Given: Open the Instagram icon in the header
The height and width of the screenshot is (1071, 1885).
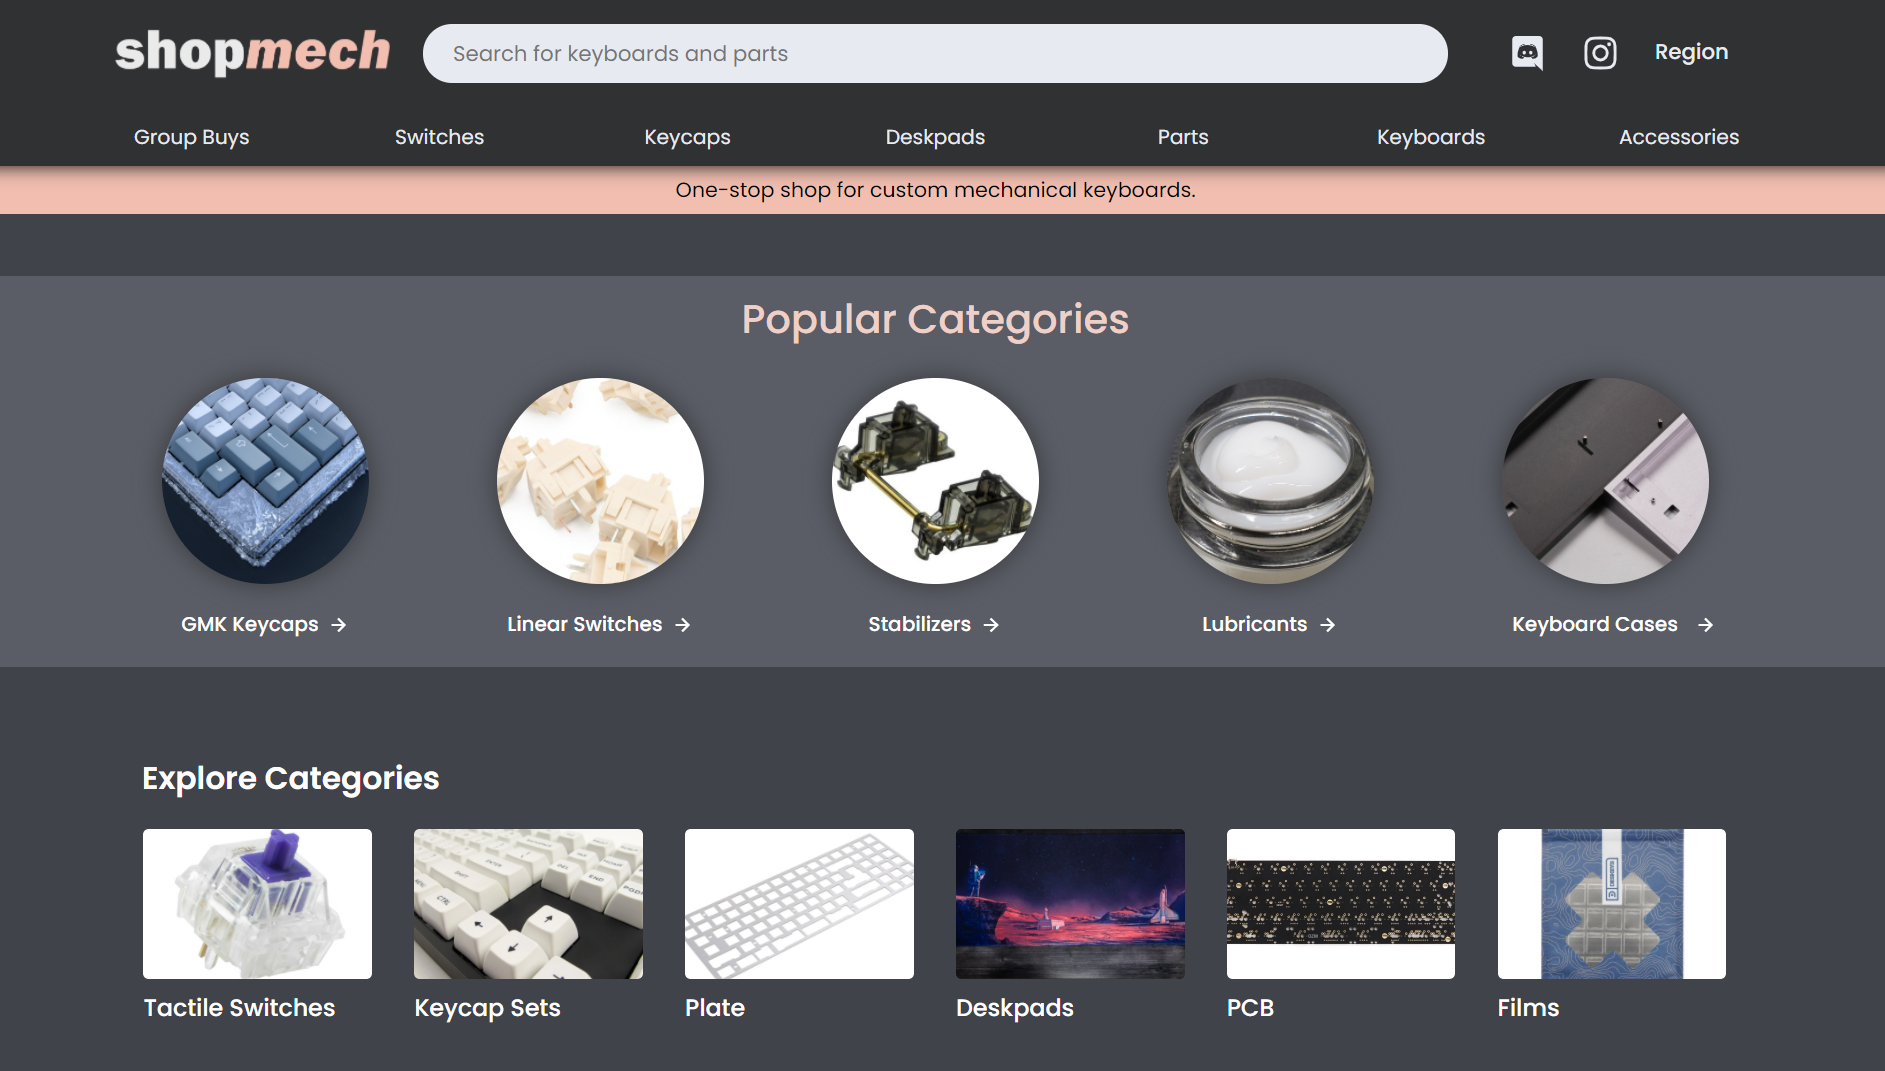Looking at the screenshot, I should [x=1599, y=52].
